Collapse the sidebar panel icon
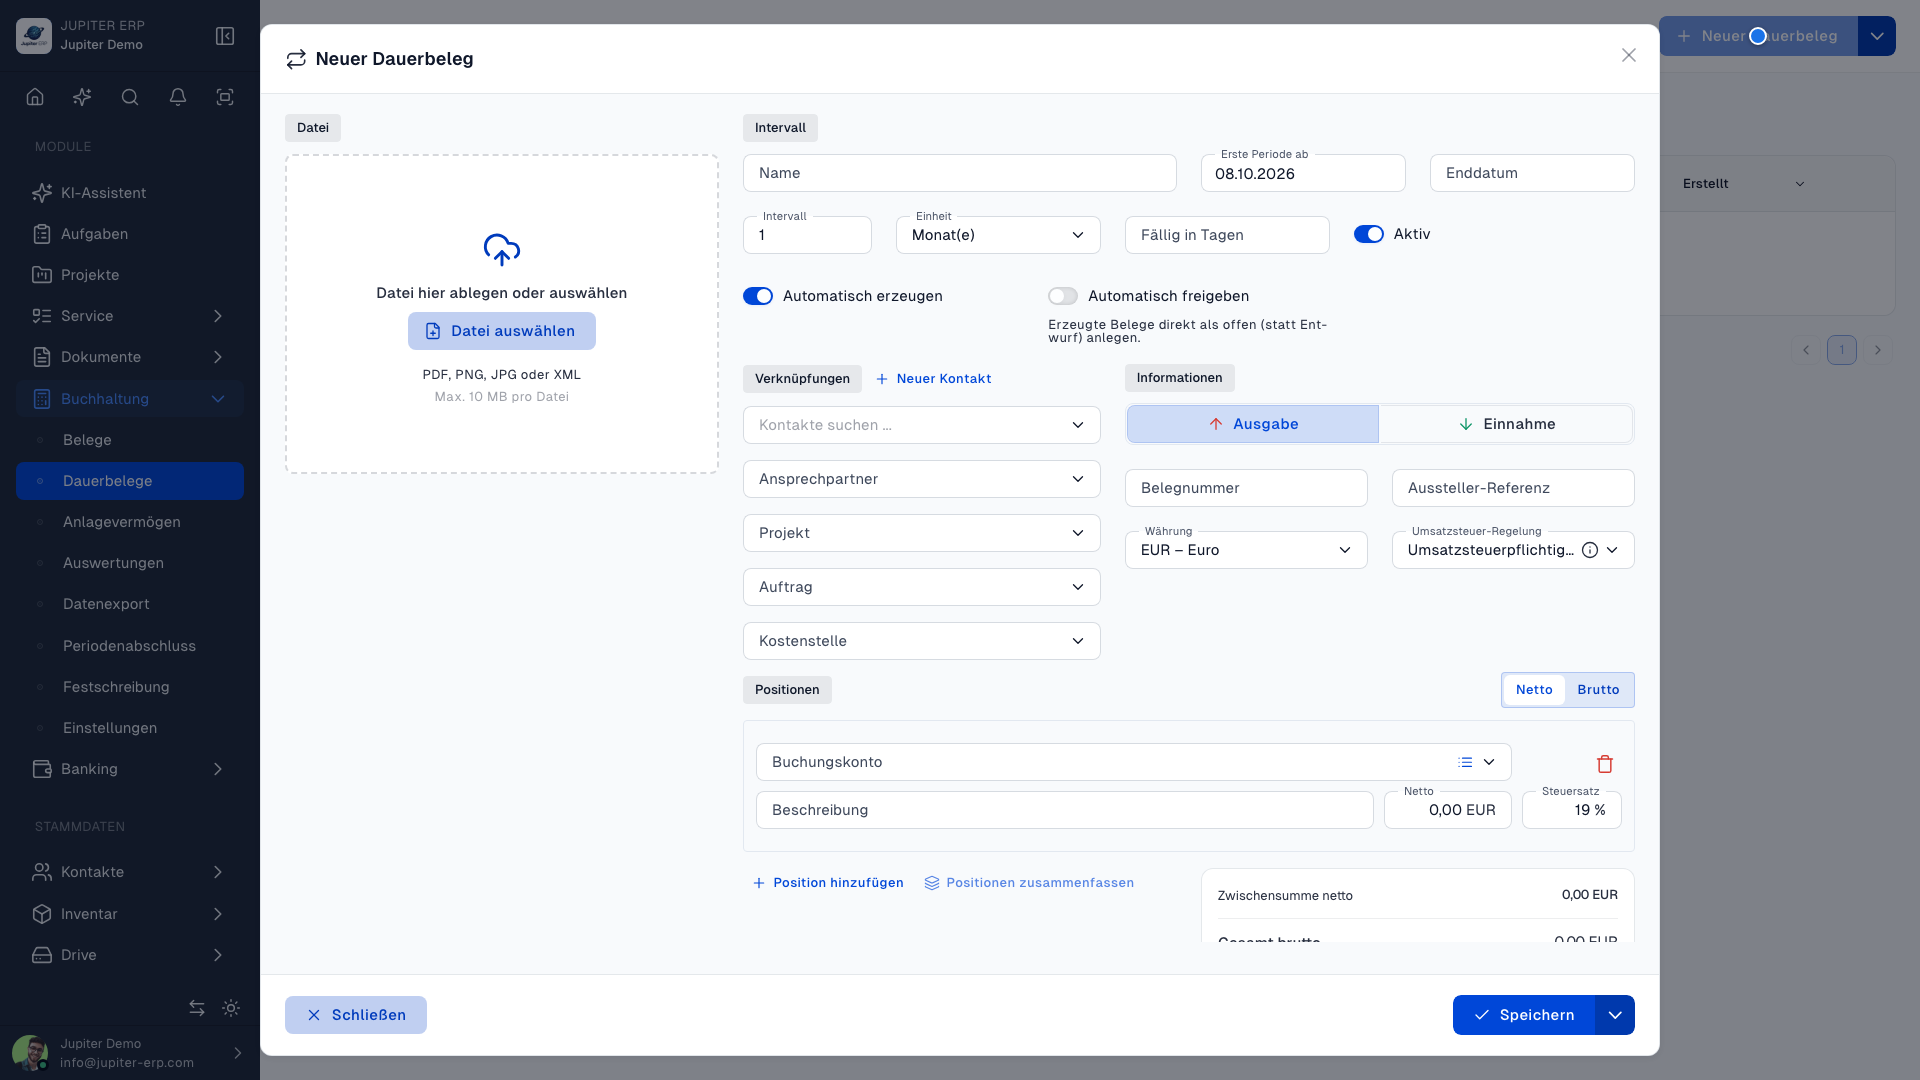This screenshot has height=1080, width=1920. click(x=225, y=36)
